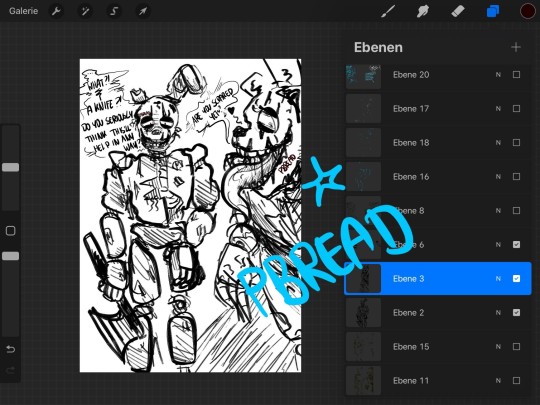Select the Ebene 11 layer name

[411, 381]
